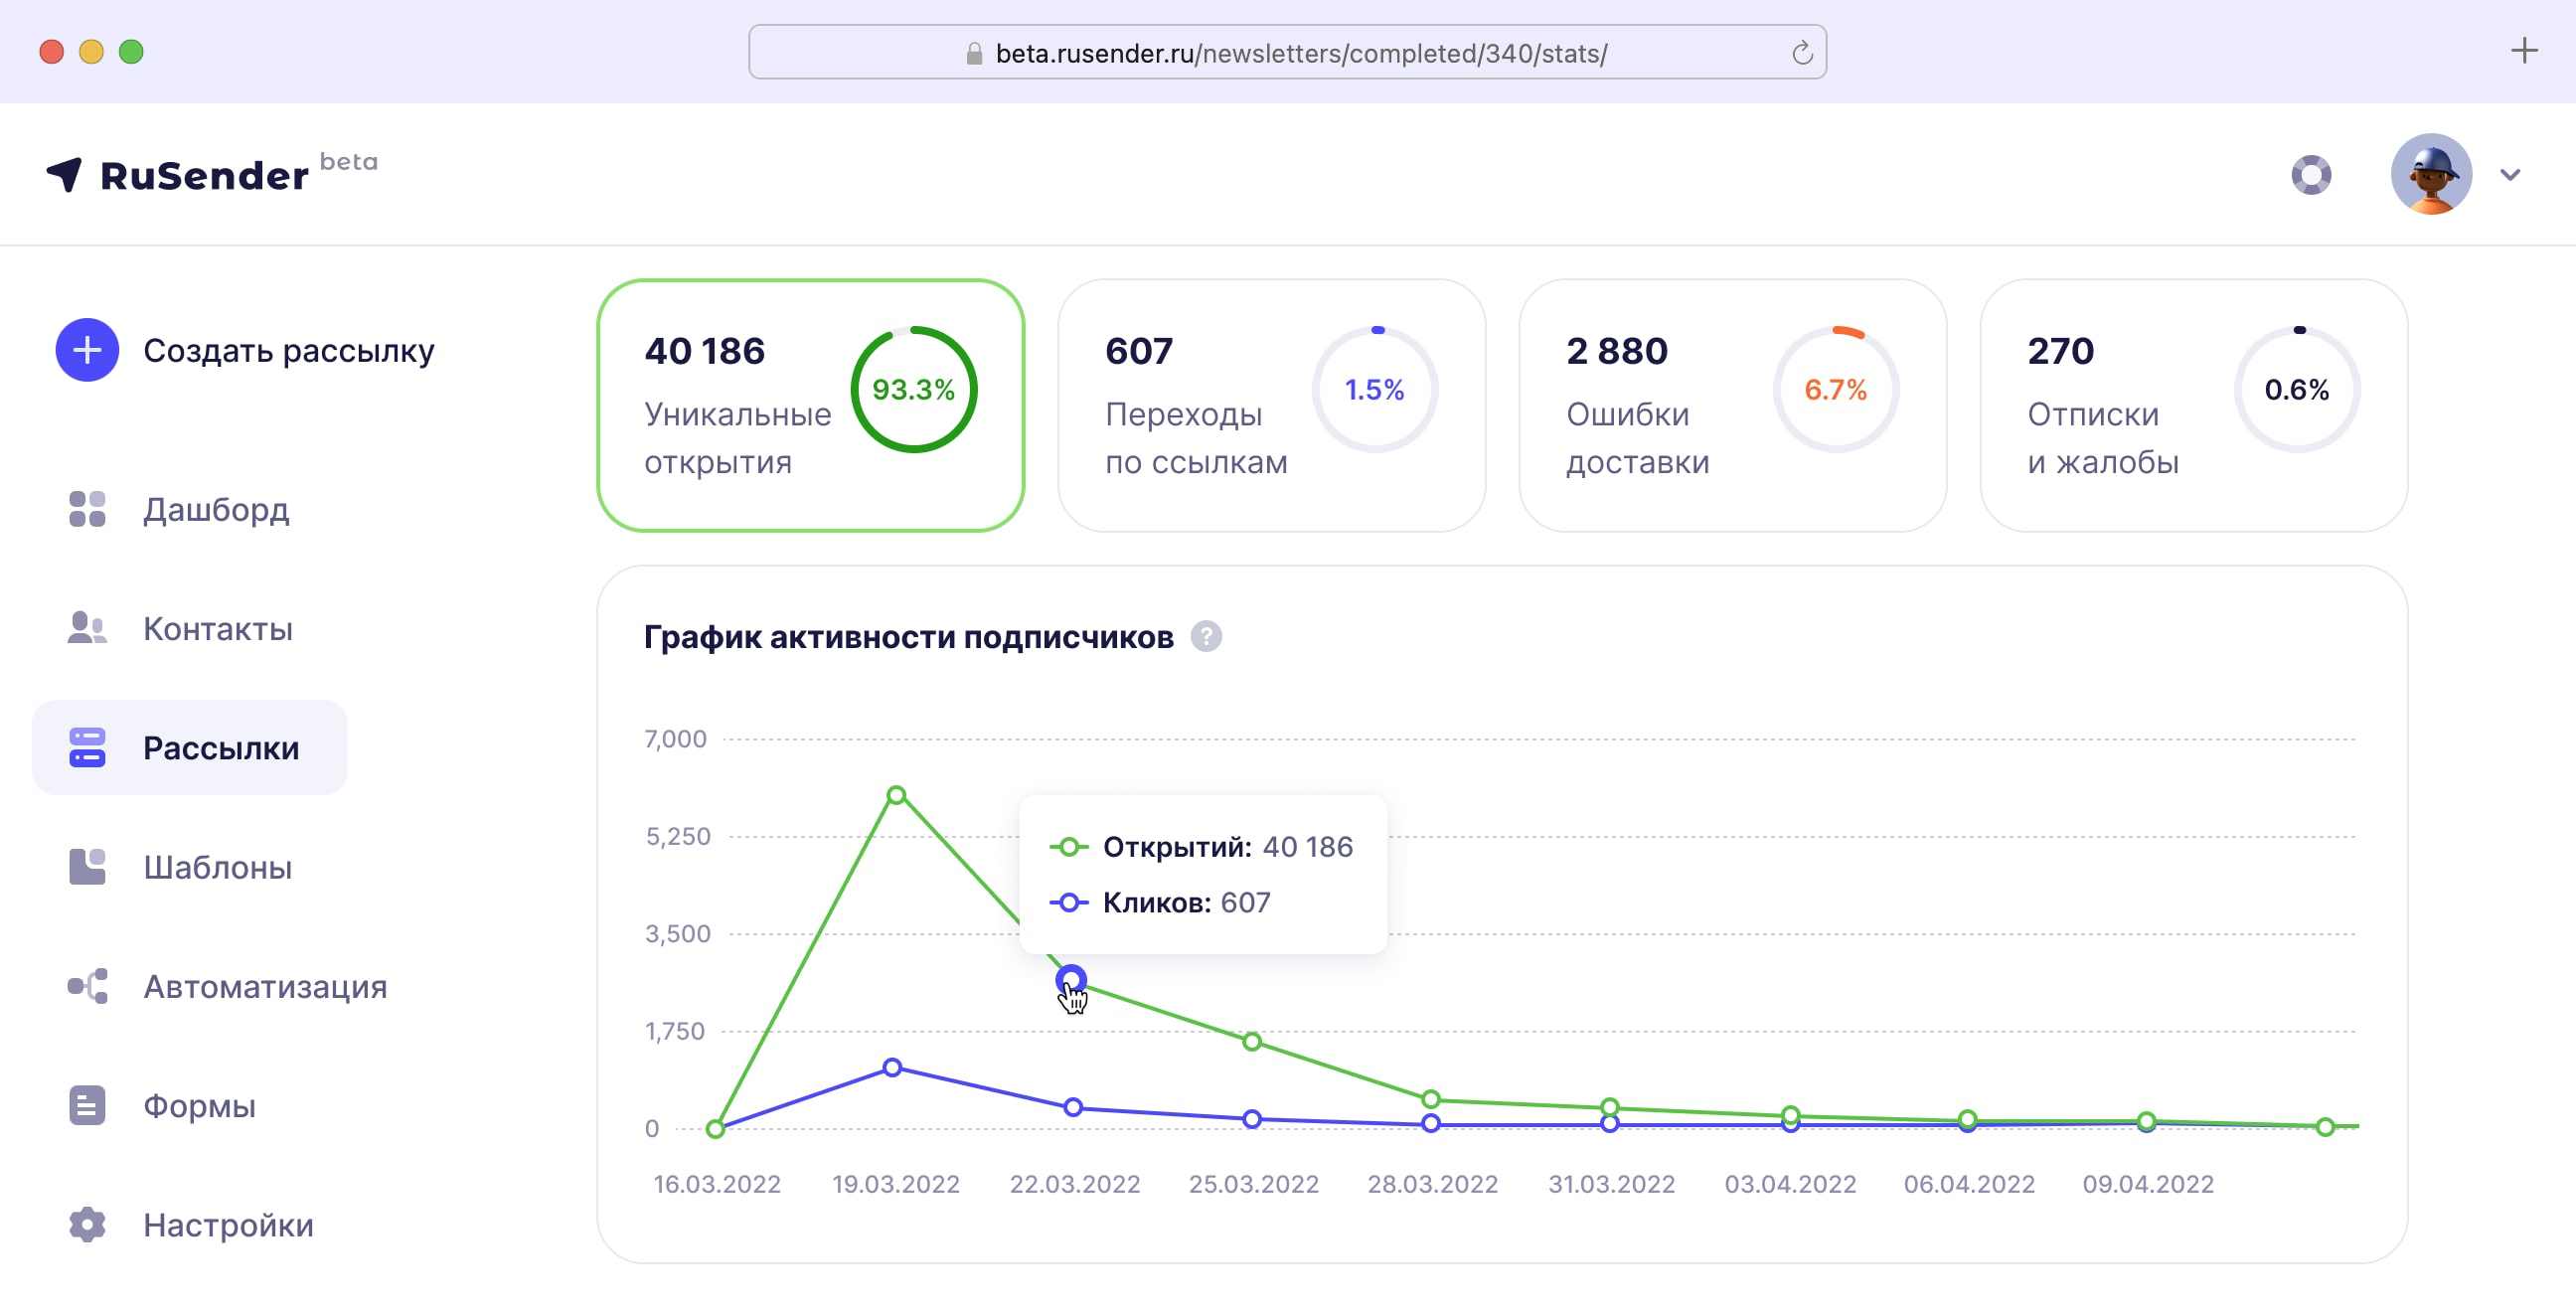Switch to Ошибки доставки stat card
The image size is (2576, 1312).
pyautogui.click(x=1732, y=405)
